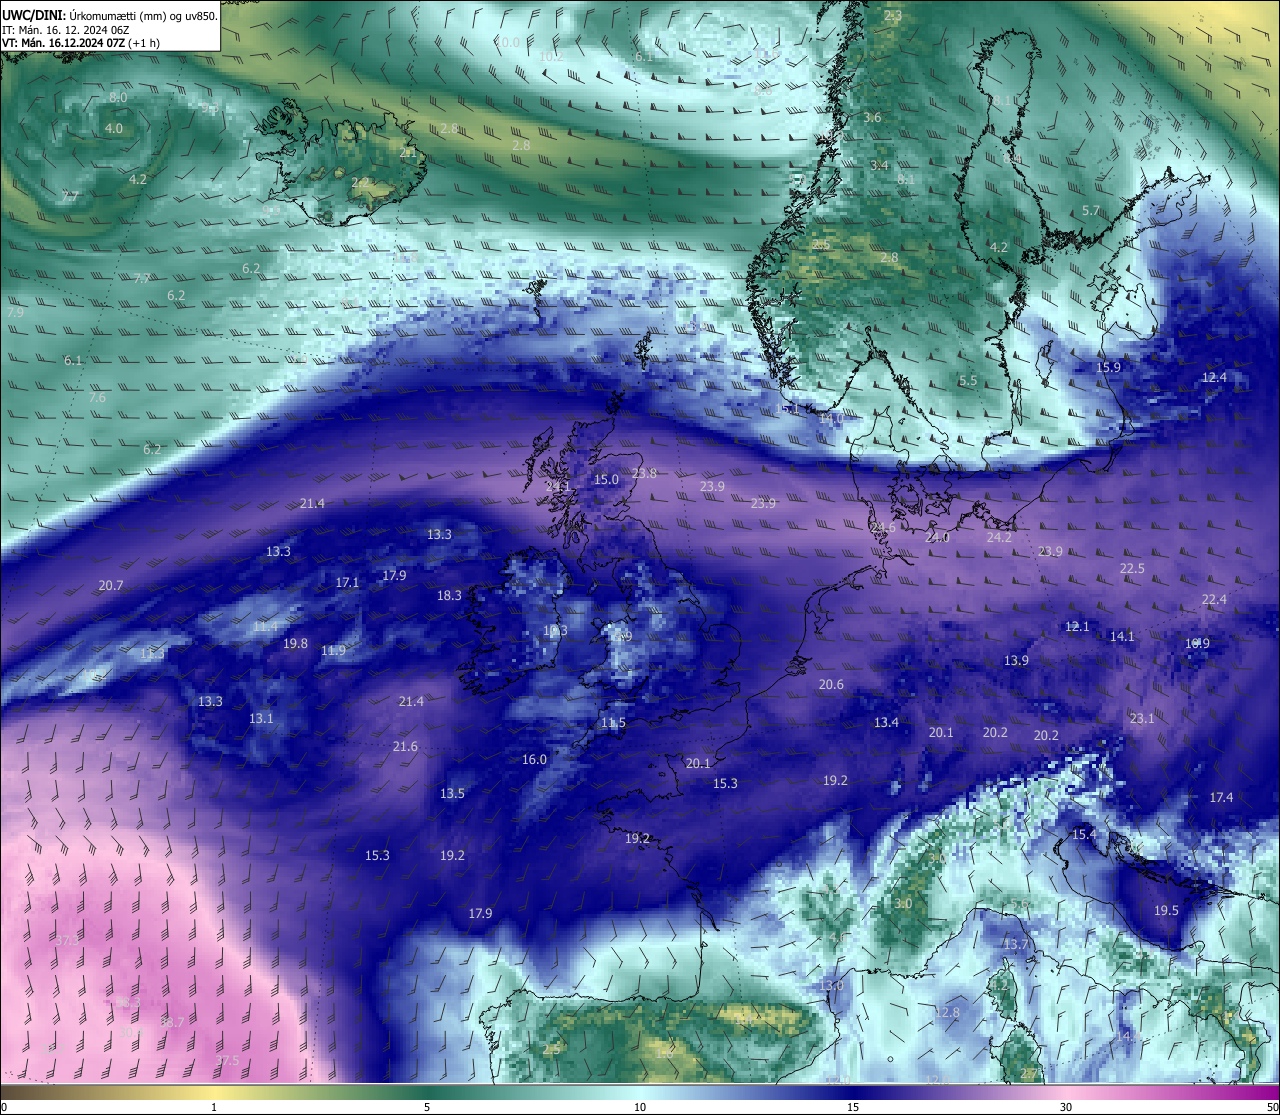The image size is (1280, 1115).
Task: Click the map value '19.5' near the Adriatic
Action: (x=1166, y=910)
